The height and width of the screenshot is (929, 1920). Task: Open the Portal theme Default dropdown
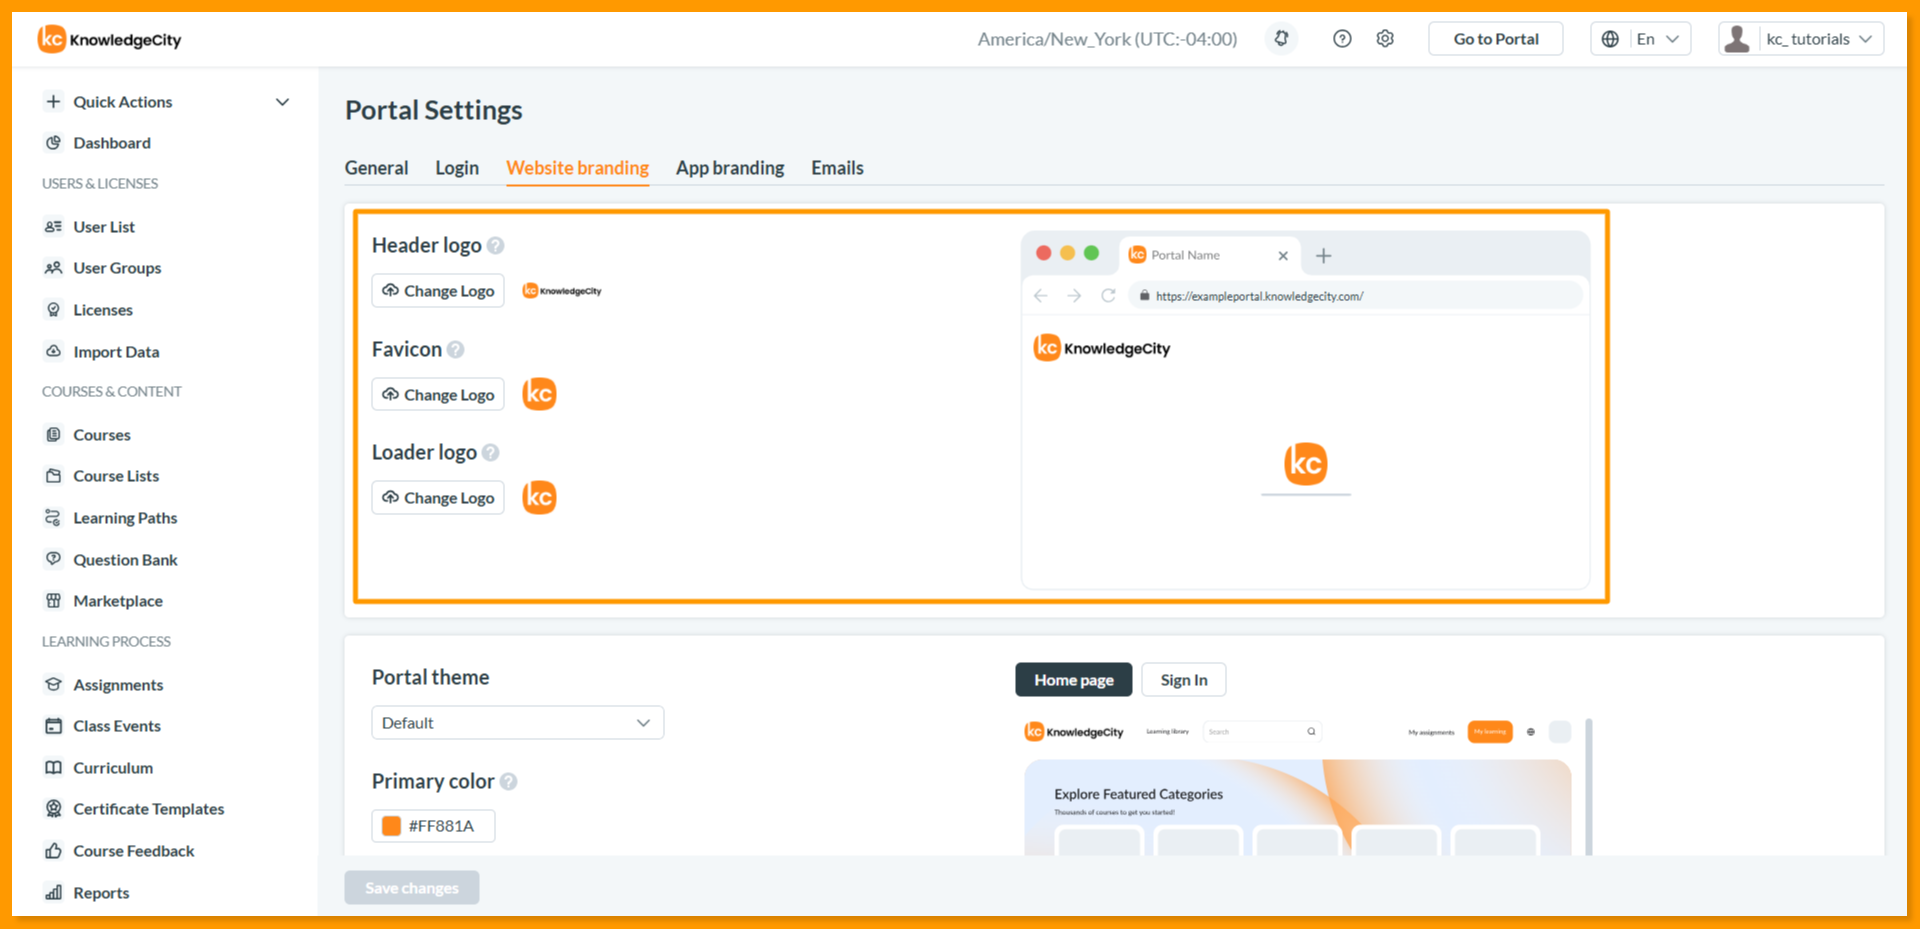pos(518,723)
